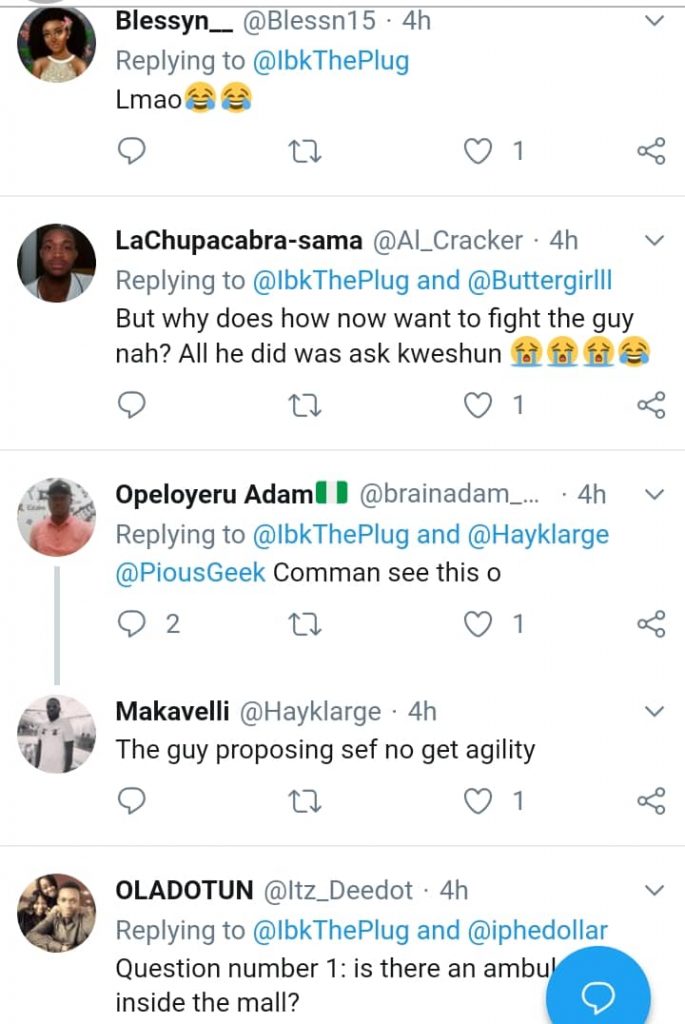Open Makavelli's profile avatar
Viewport: 685px width, 1024px height.
pyautogui.click(x=57, y=733)
